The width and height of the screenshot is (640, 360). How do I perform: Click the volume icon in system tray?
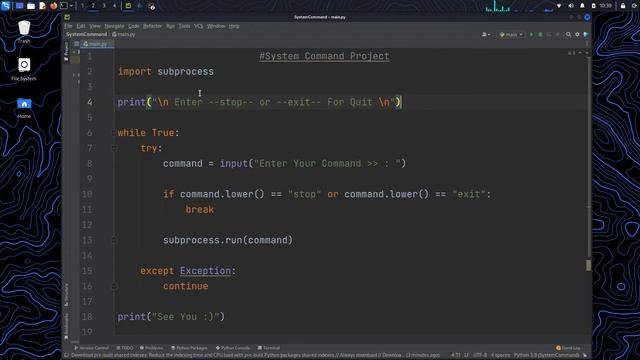click(x=571, y=6)
